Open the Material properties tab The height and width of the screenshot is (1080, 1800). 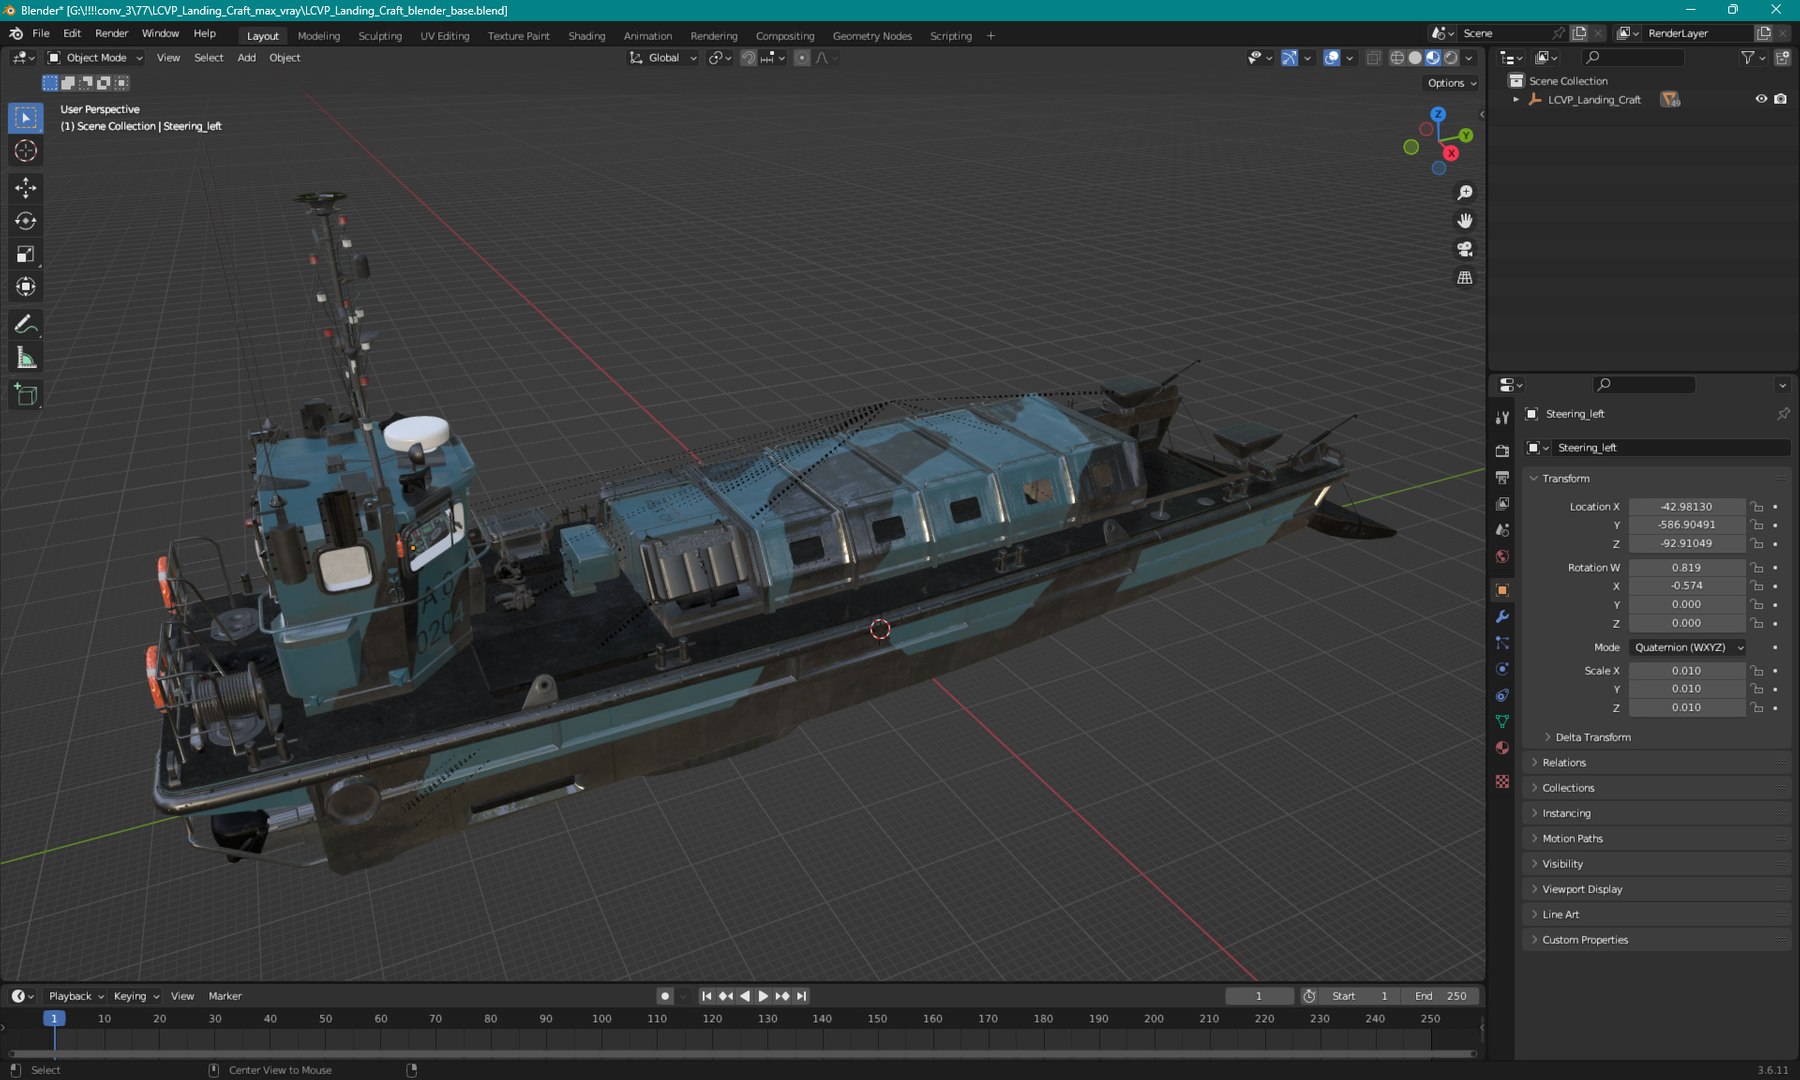tap(1502, 748)
